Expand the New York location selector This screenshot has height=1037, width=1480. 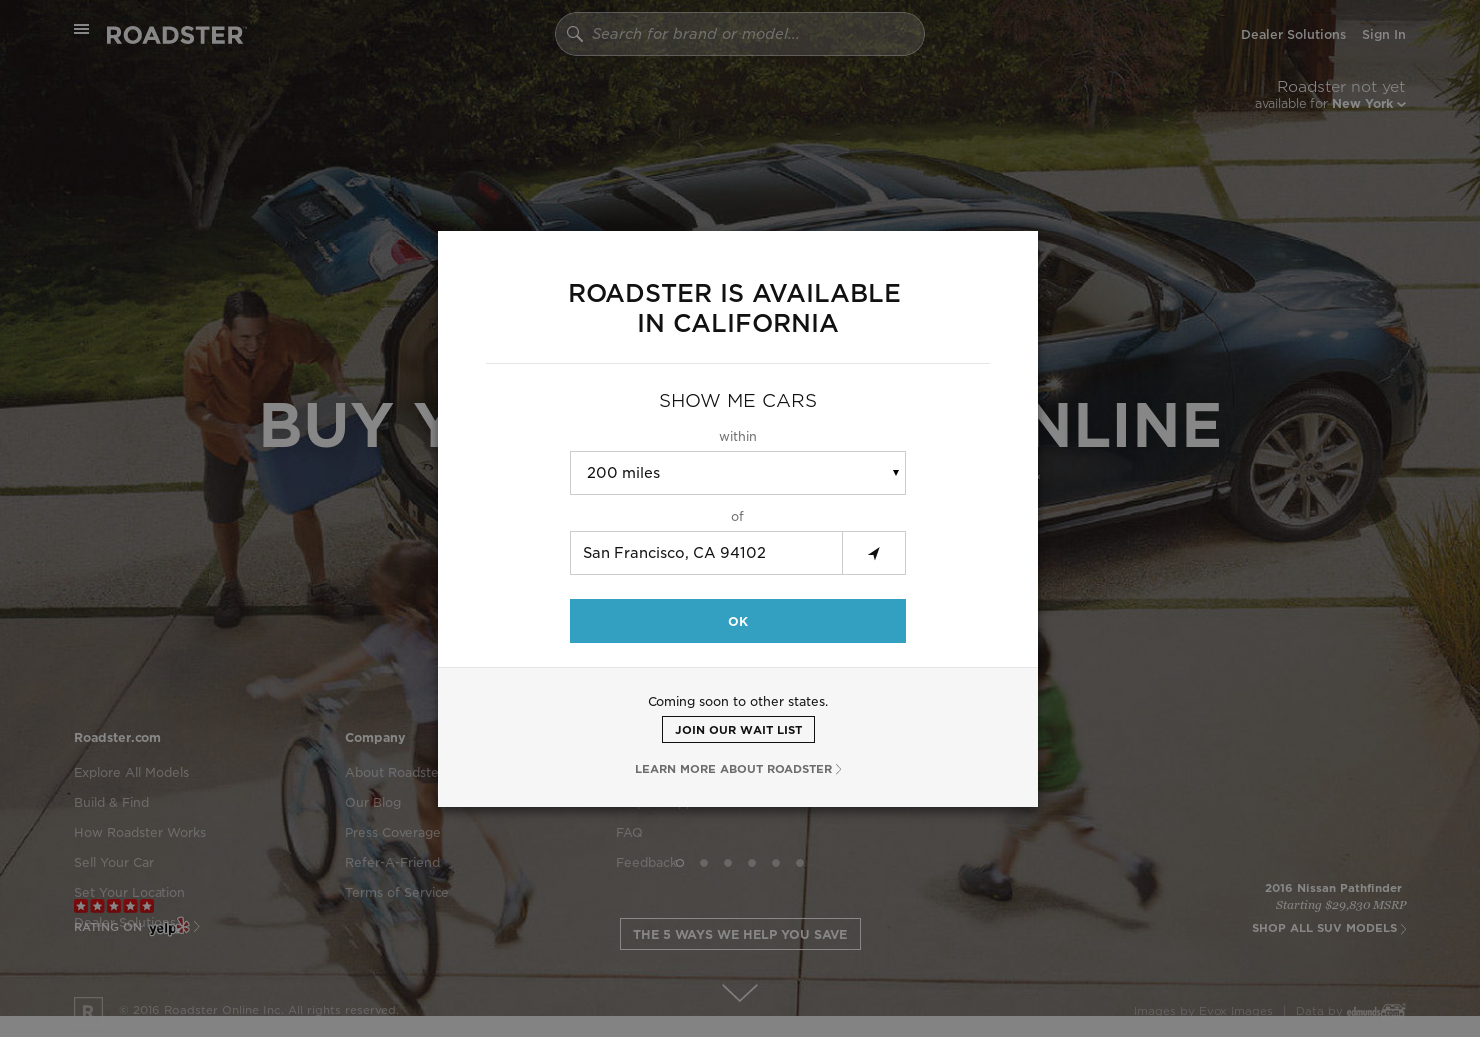pos(1368,104)
